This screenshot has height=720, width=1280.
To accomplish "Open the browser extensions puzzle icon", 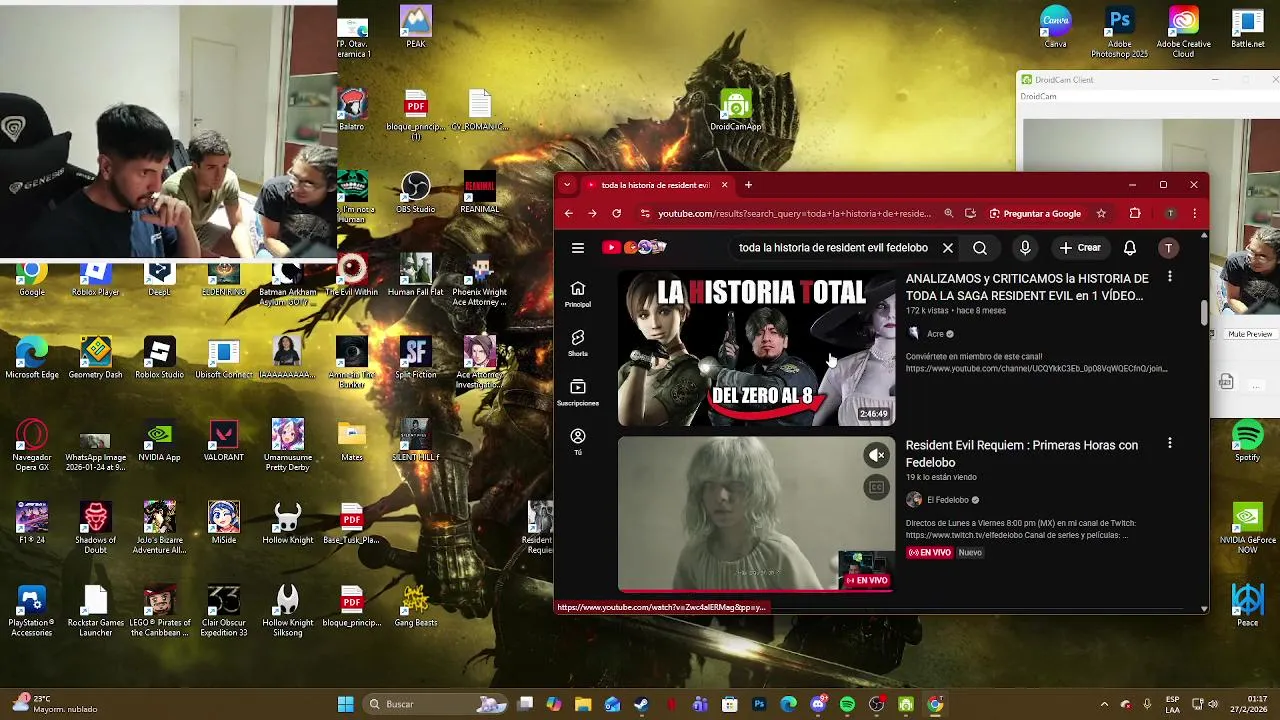I will click(1135, 213).
